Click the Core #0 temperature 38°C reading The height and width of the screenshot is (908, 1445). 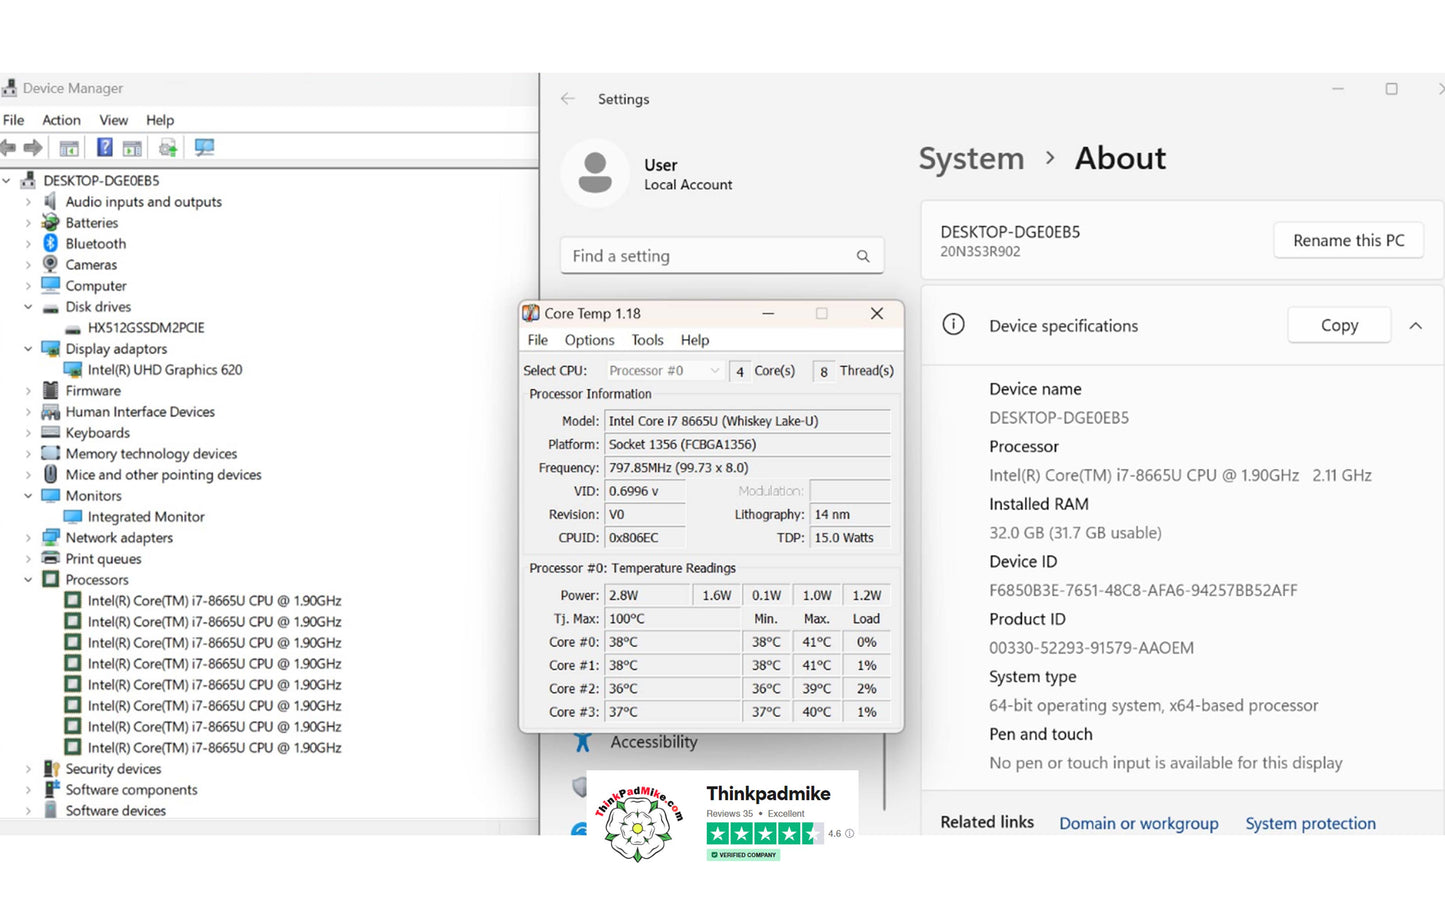tap(672, 641)
